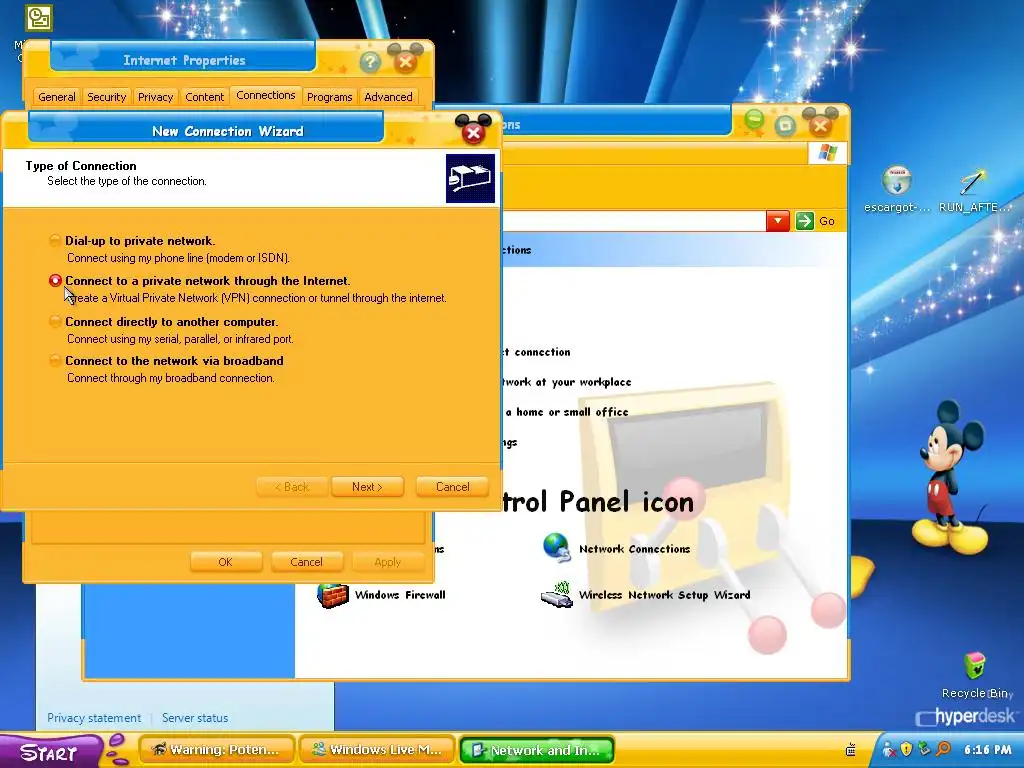Click the safely remove hardware tray icon
The height and width of the screenshot is (768, 1024).
(x=924, y=749)
